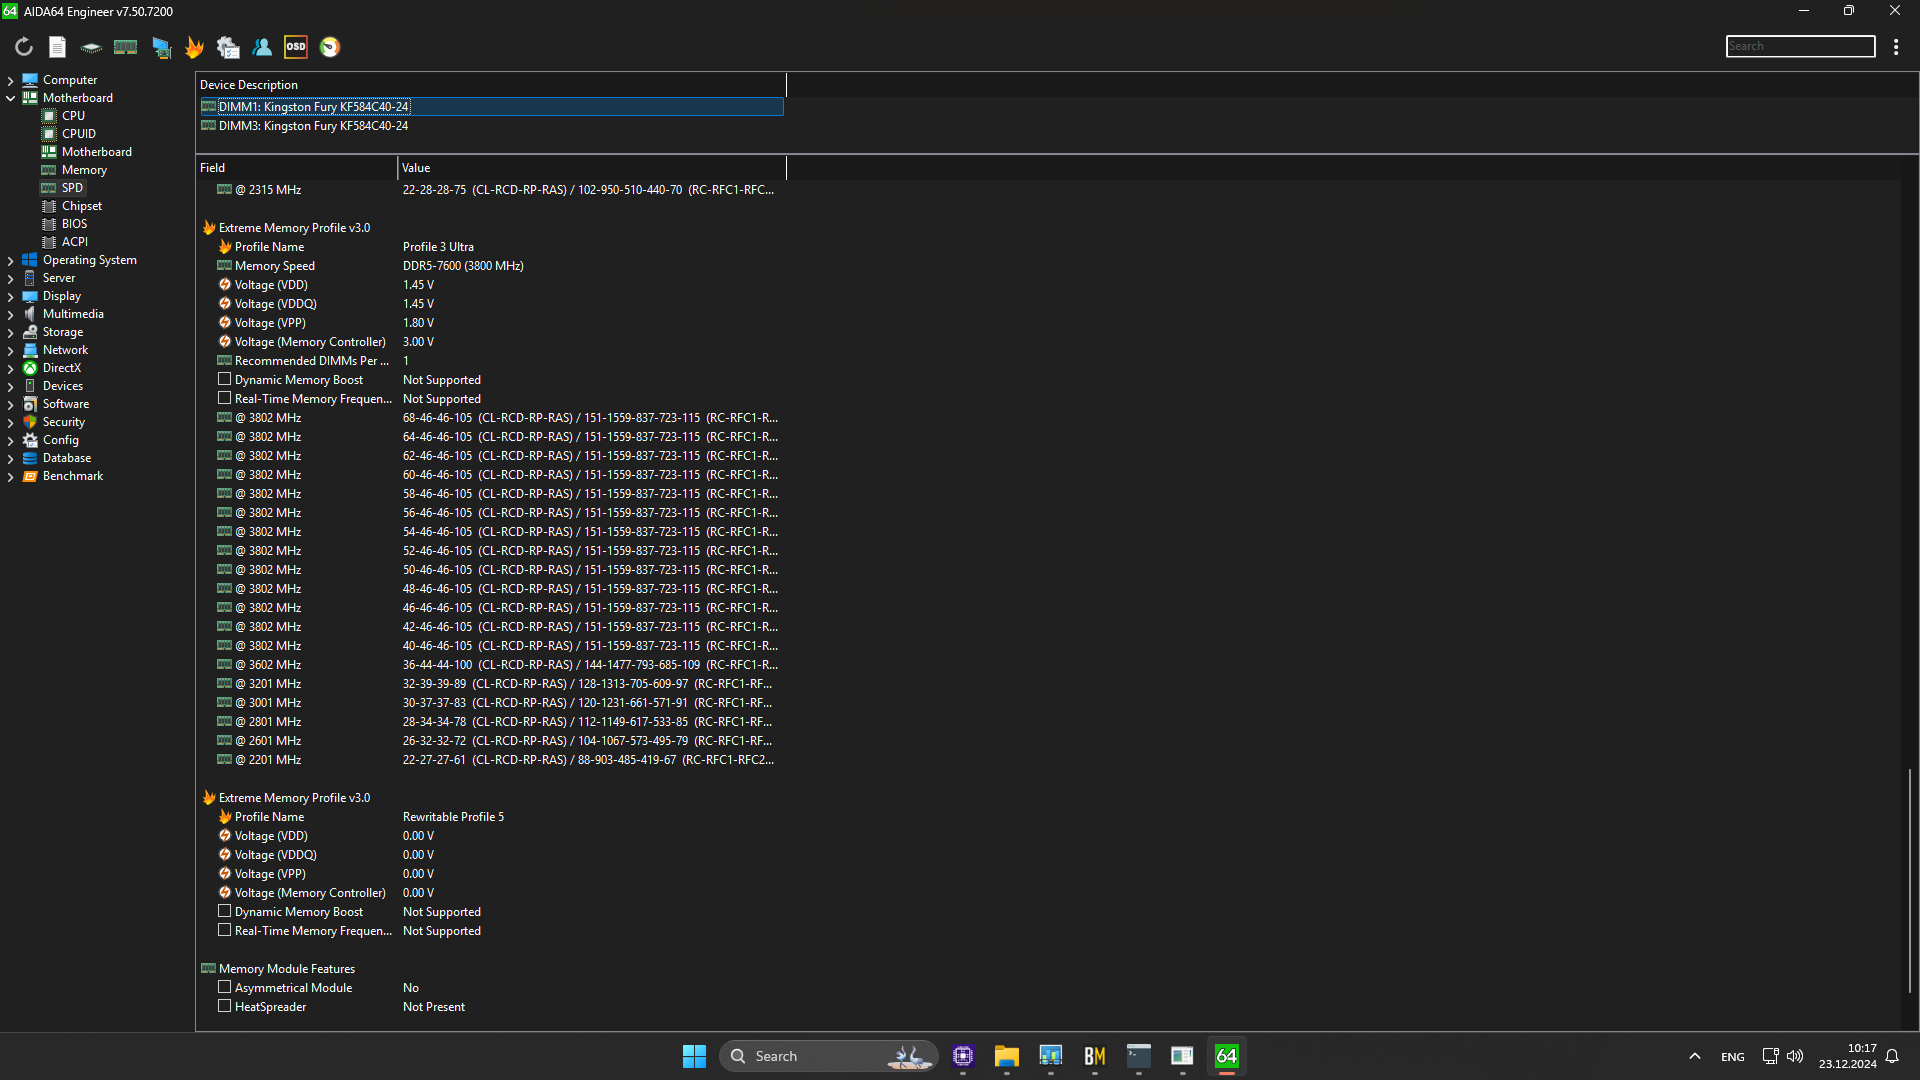Viewport: 1920px width, 1080px height.
Task: Click the Refresh toolbar icon
Action: tap(24, 47)
